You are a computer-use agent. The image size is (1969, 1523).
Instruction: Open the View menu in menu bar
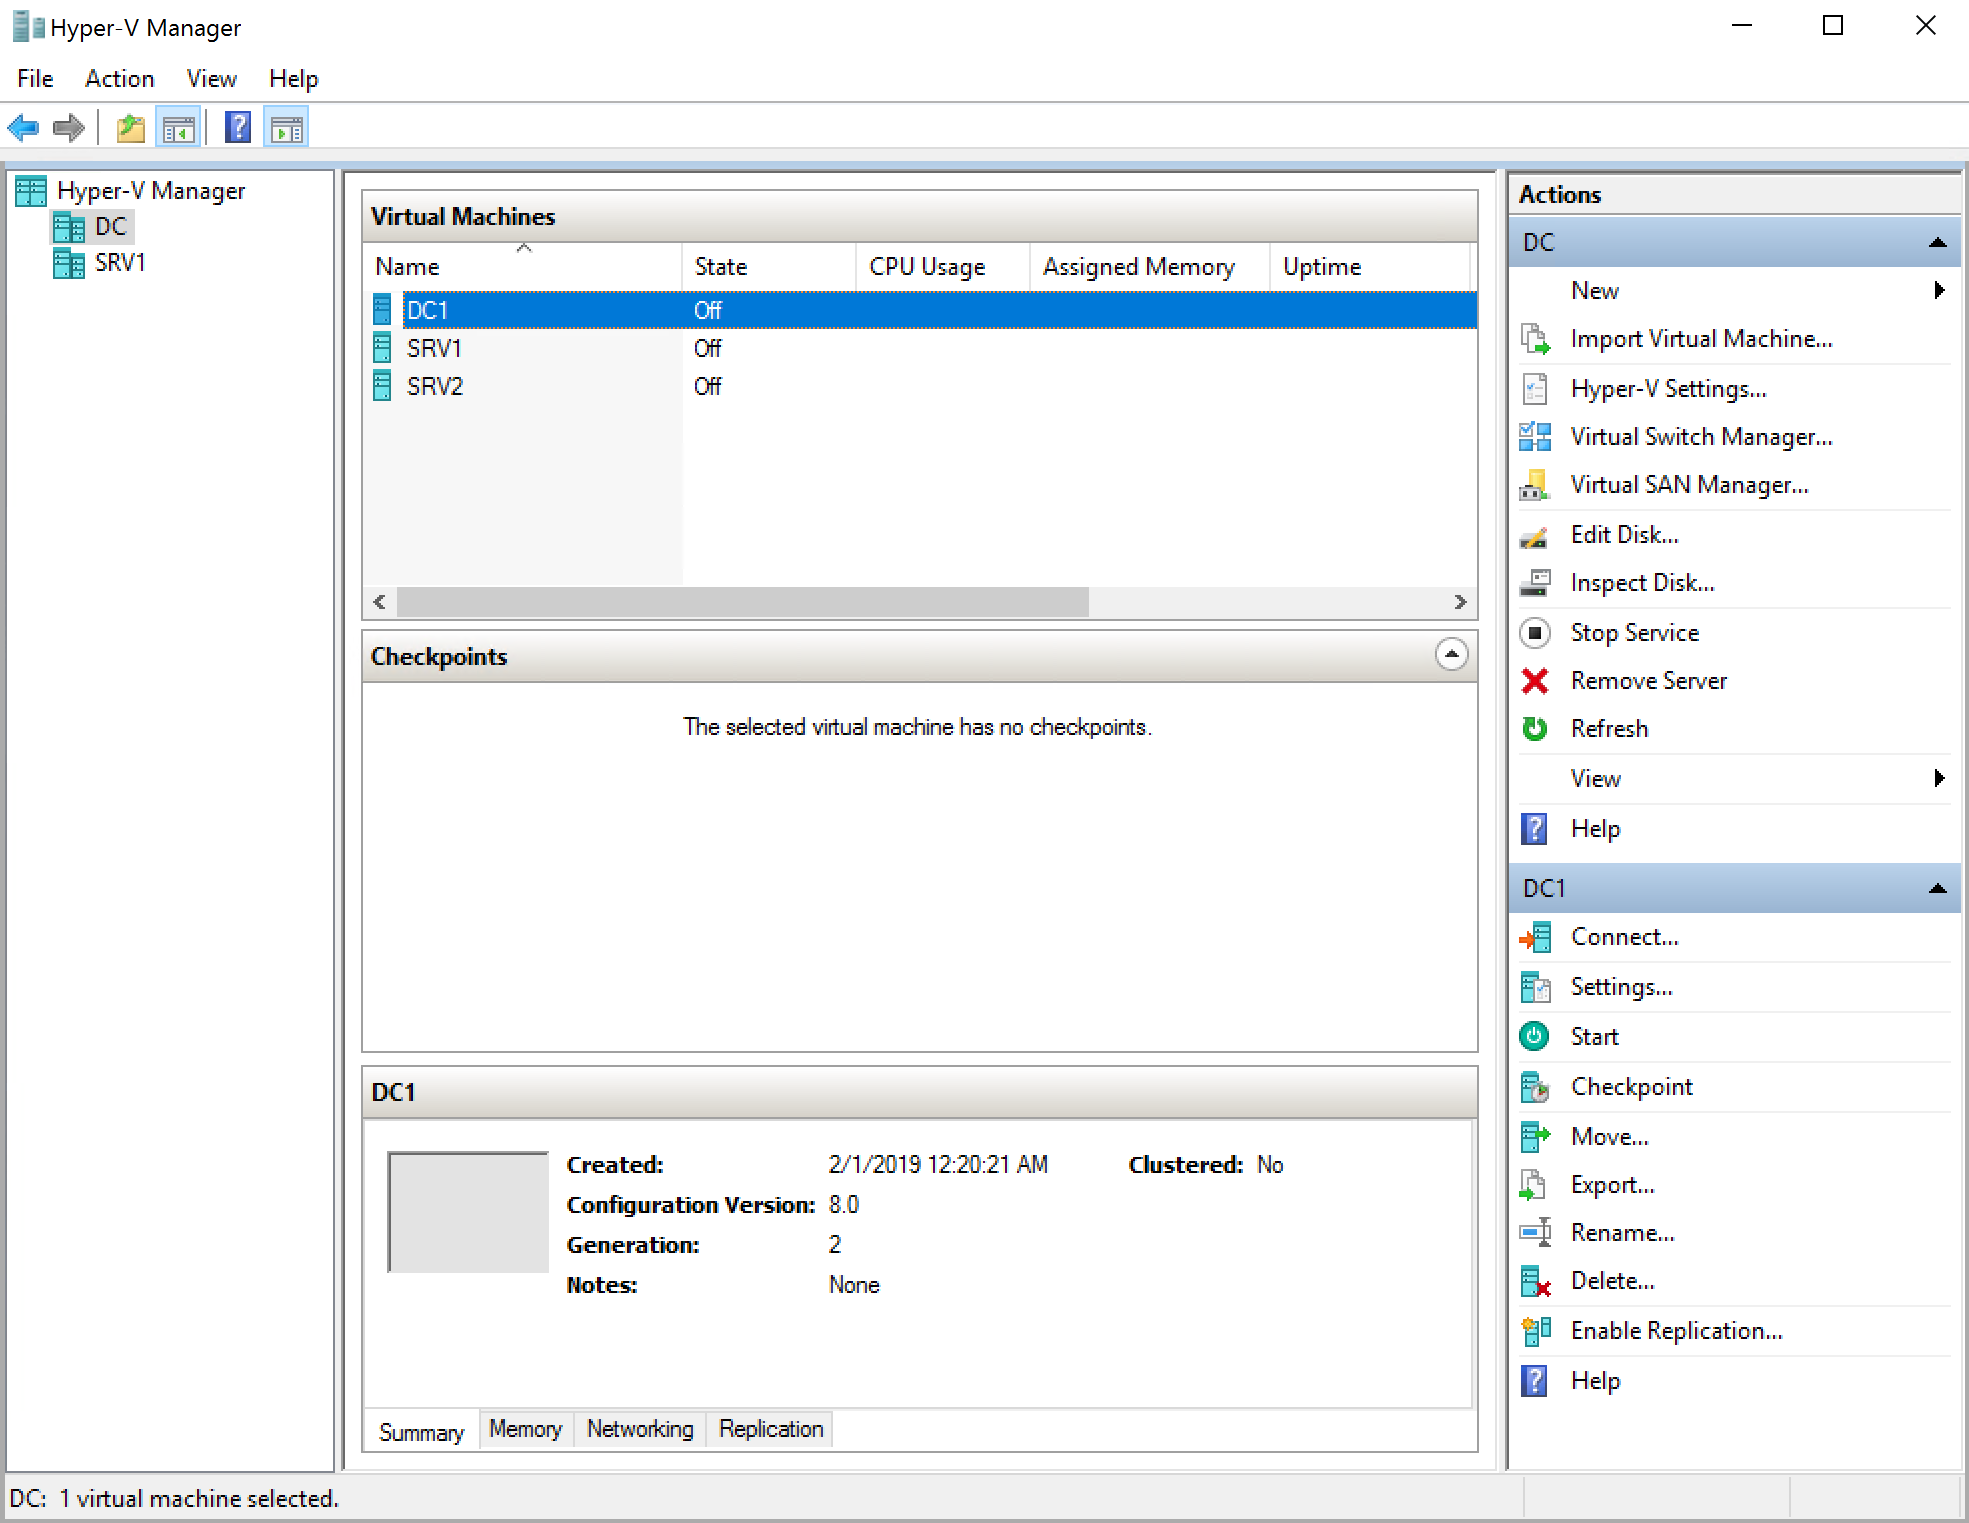[211, 78]
